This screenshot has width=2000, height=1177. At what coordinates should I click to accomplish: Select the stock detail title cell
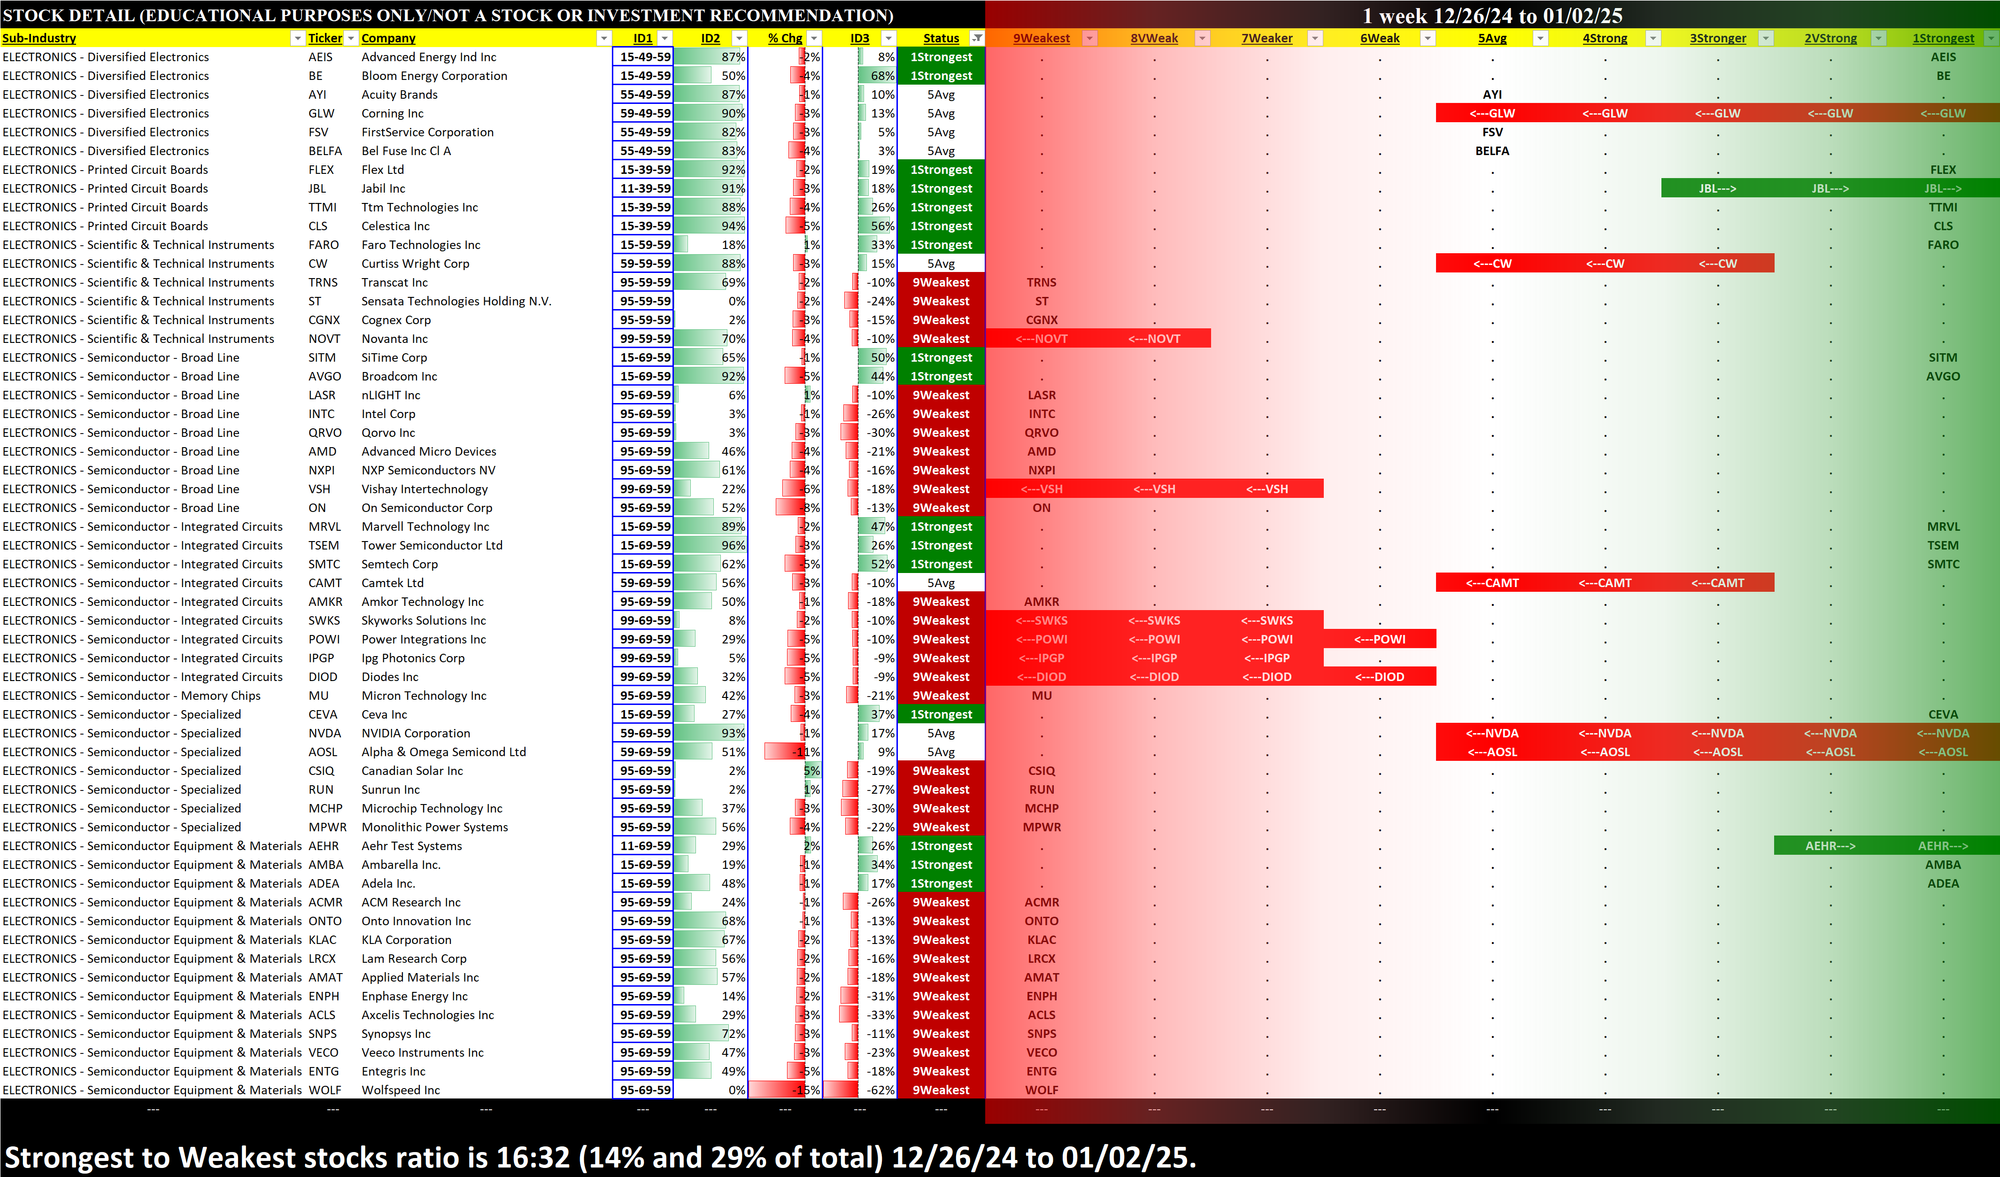tap(448, 15)
